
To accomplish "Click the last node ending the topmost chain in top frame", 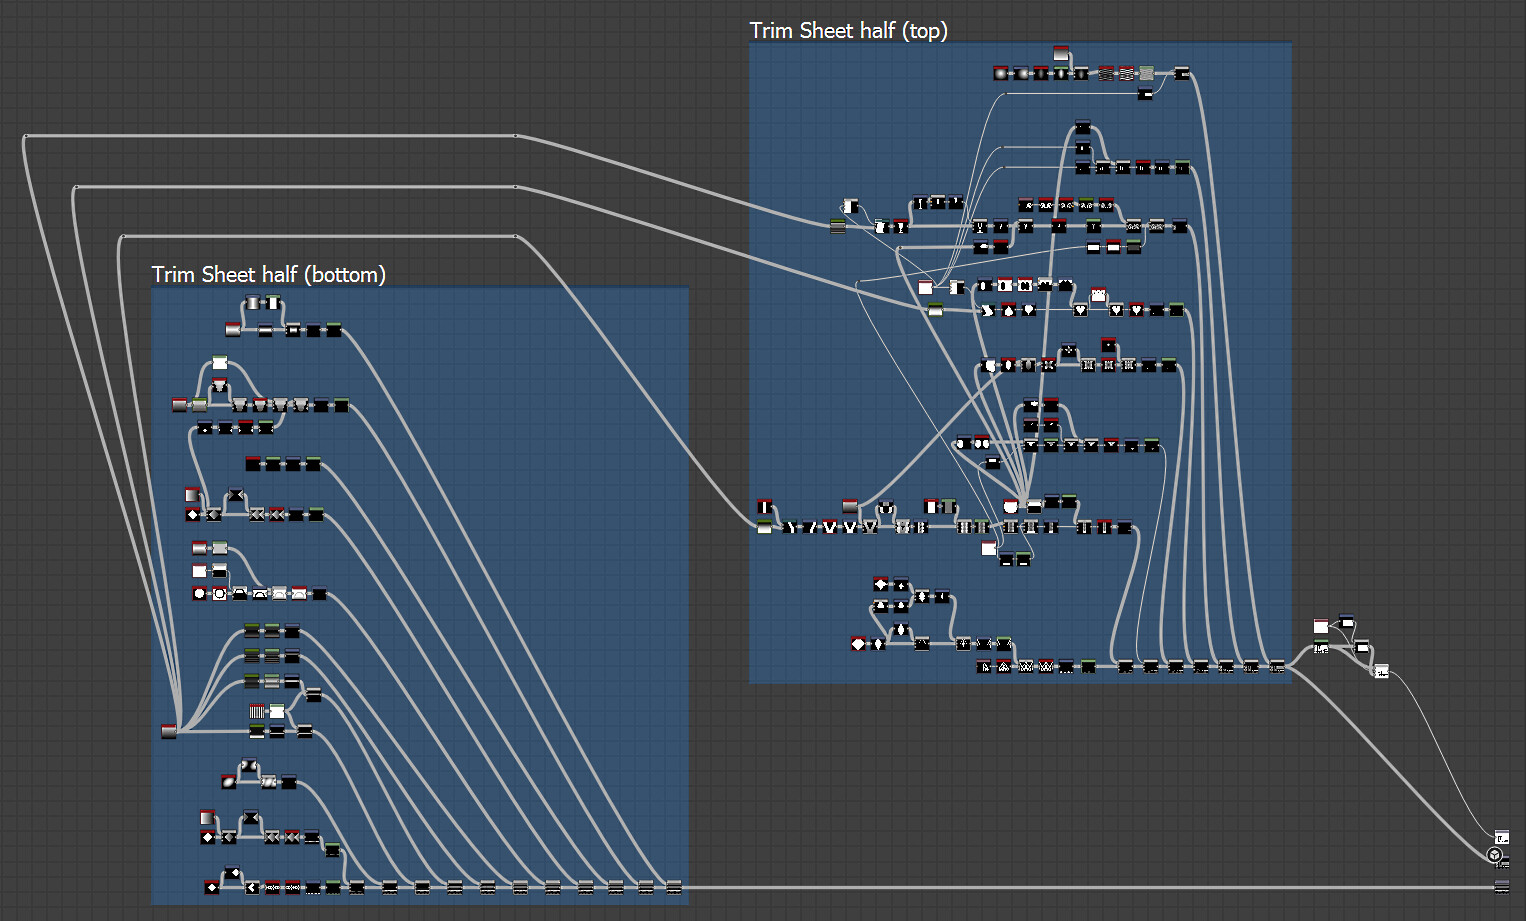I will [x=1181, y=73].
